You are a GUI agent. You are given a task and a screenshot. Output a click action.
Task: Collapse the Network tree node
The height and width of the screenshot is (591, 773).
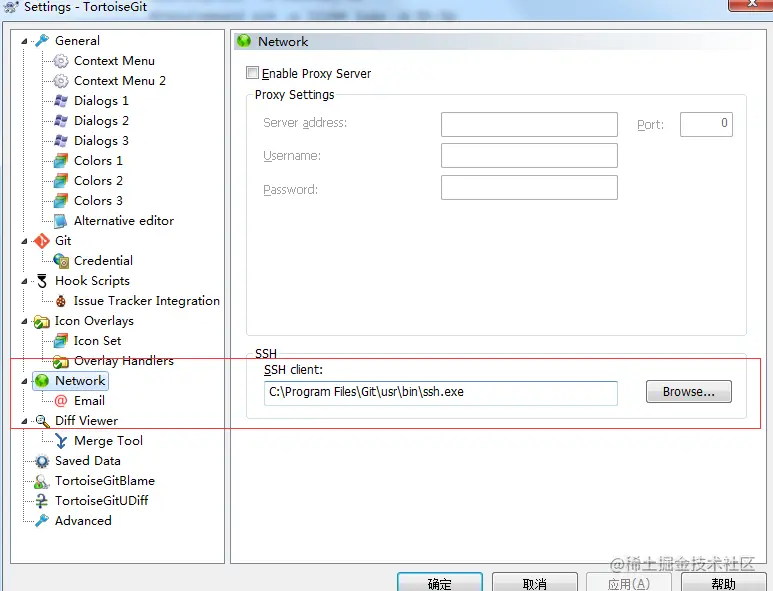[x=24, y=382]
